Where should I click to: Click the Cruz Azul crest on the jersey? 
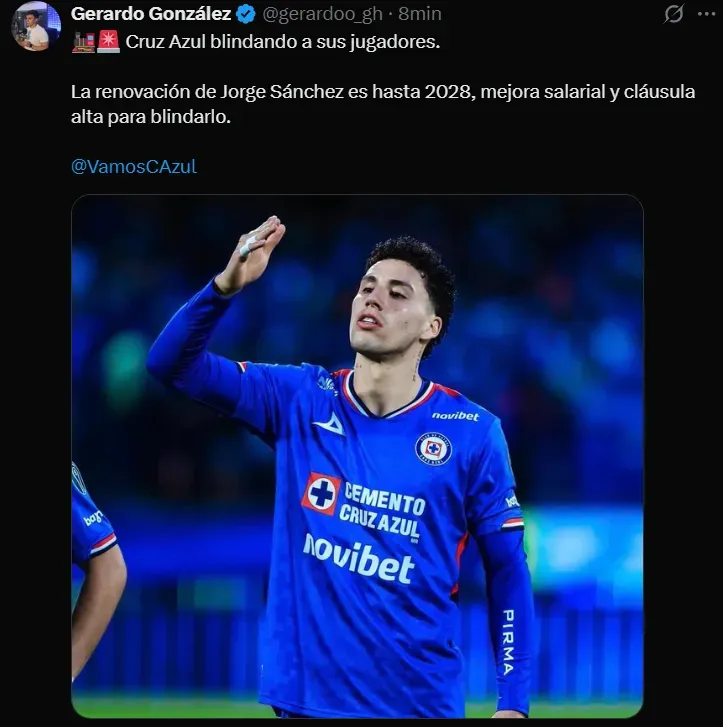point(433,447)
